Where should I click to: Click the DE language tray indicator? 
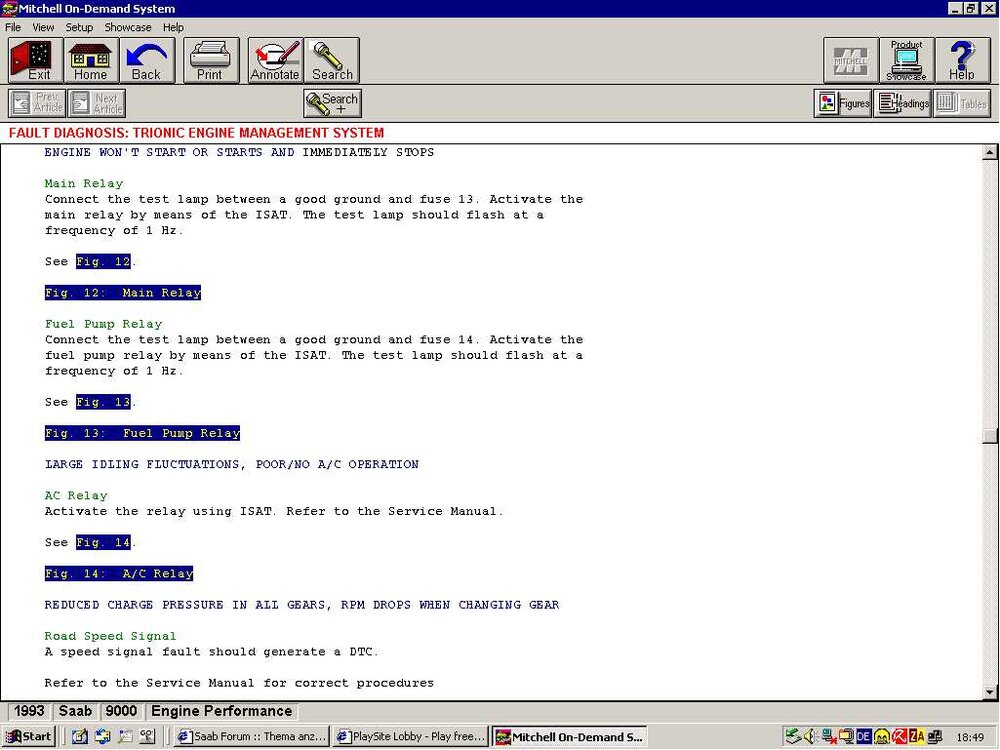[864, 737]
